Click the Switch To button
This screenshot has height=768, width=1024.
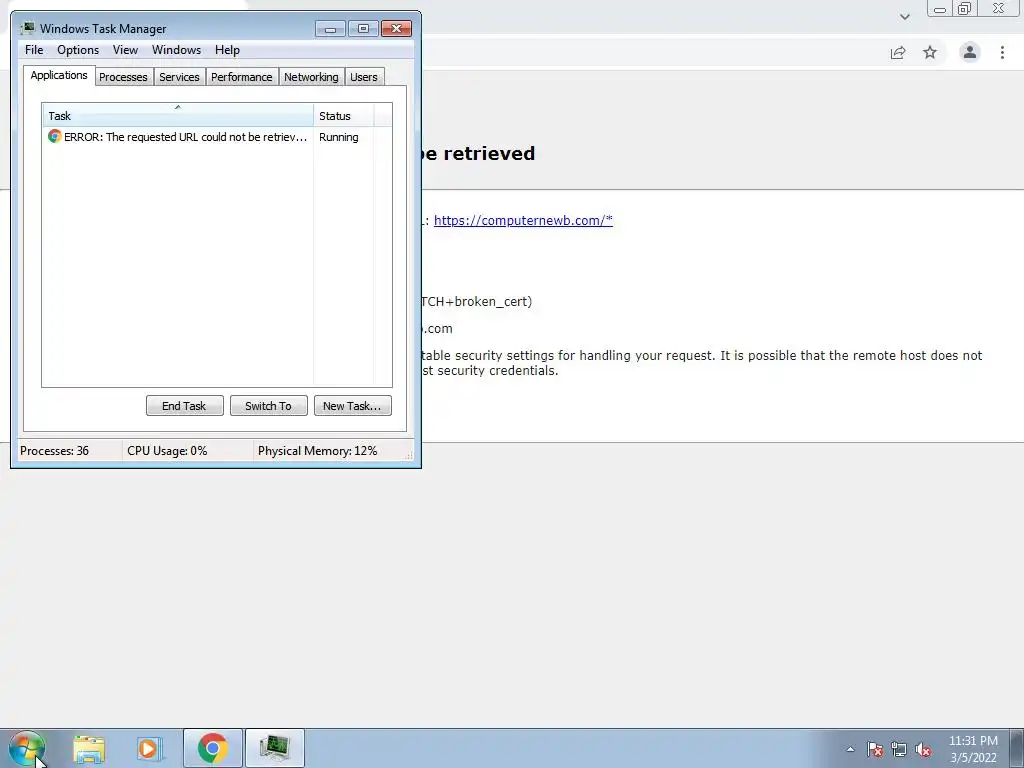[268, 406]
